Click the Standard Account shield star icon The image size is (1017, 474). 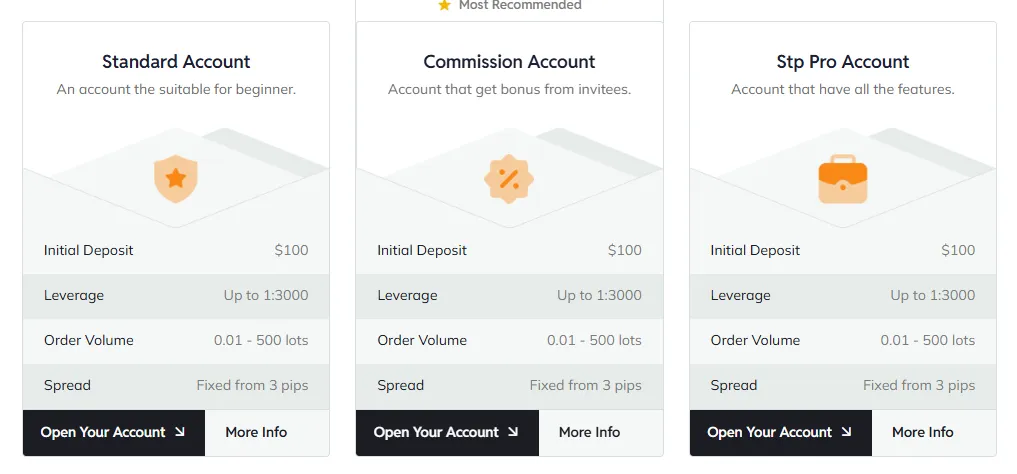click(x=176, y=179)
